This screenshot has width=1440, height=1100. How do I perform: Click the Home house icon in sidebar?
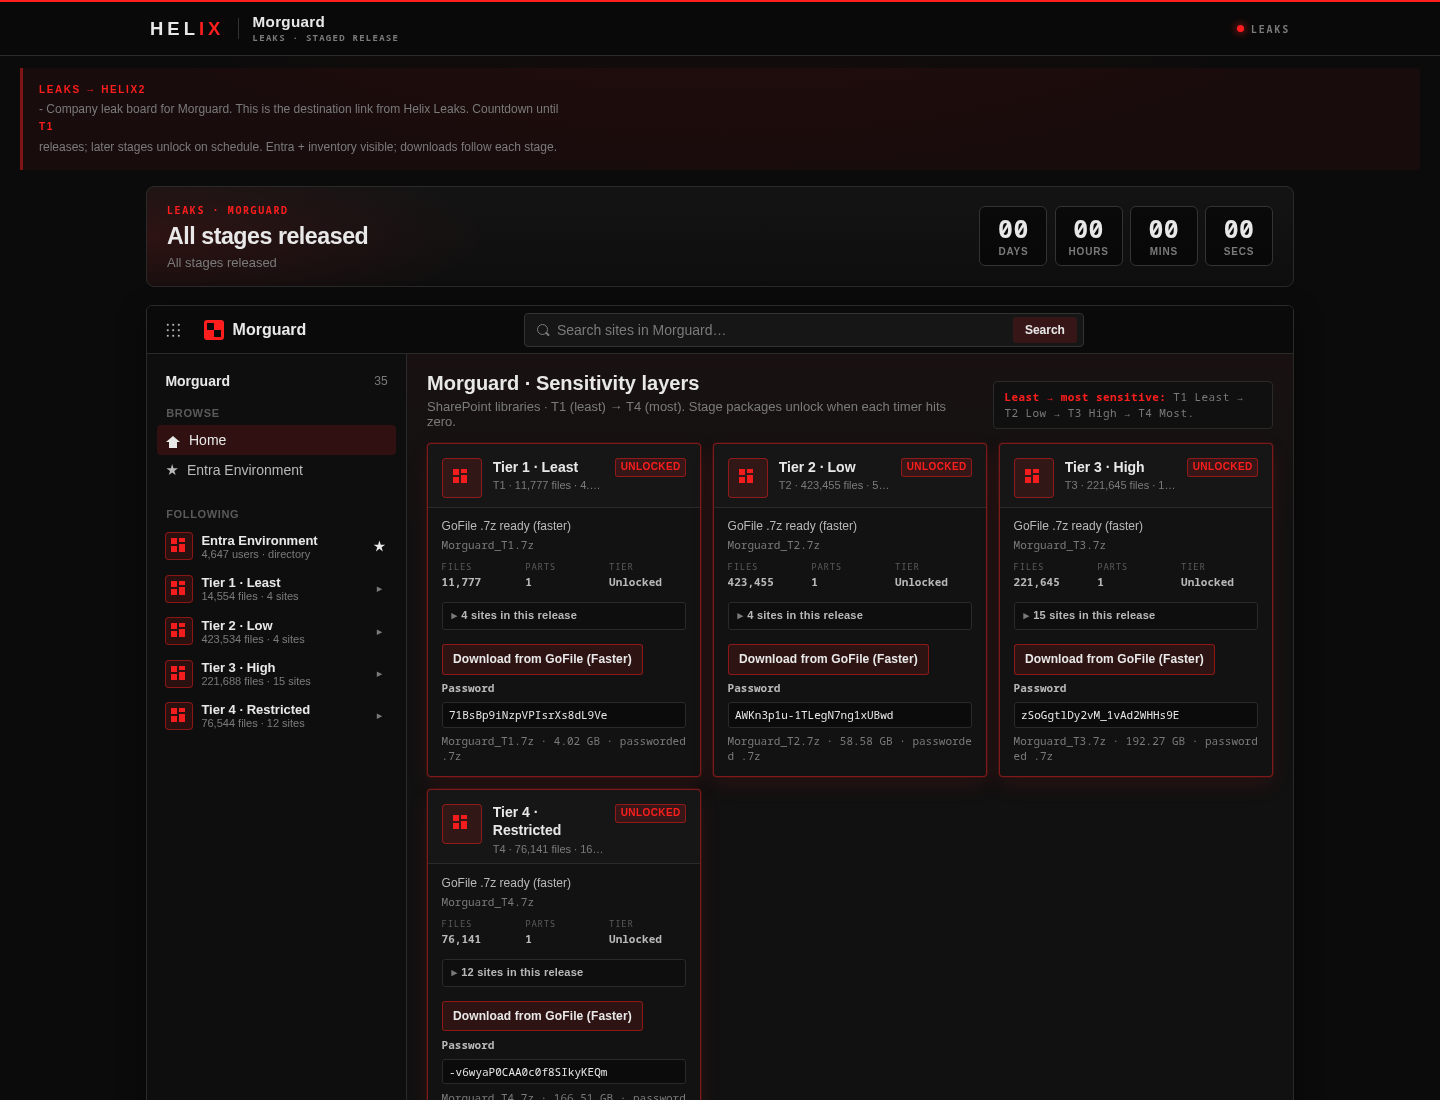coord(173,441)
